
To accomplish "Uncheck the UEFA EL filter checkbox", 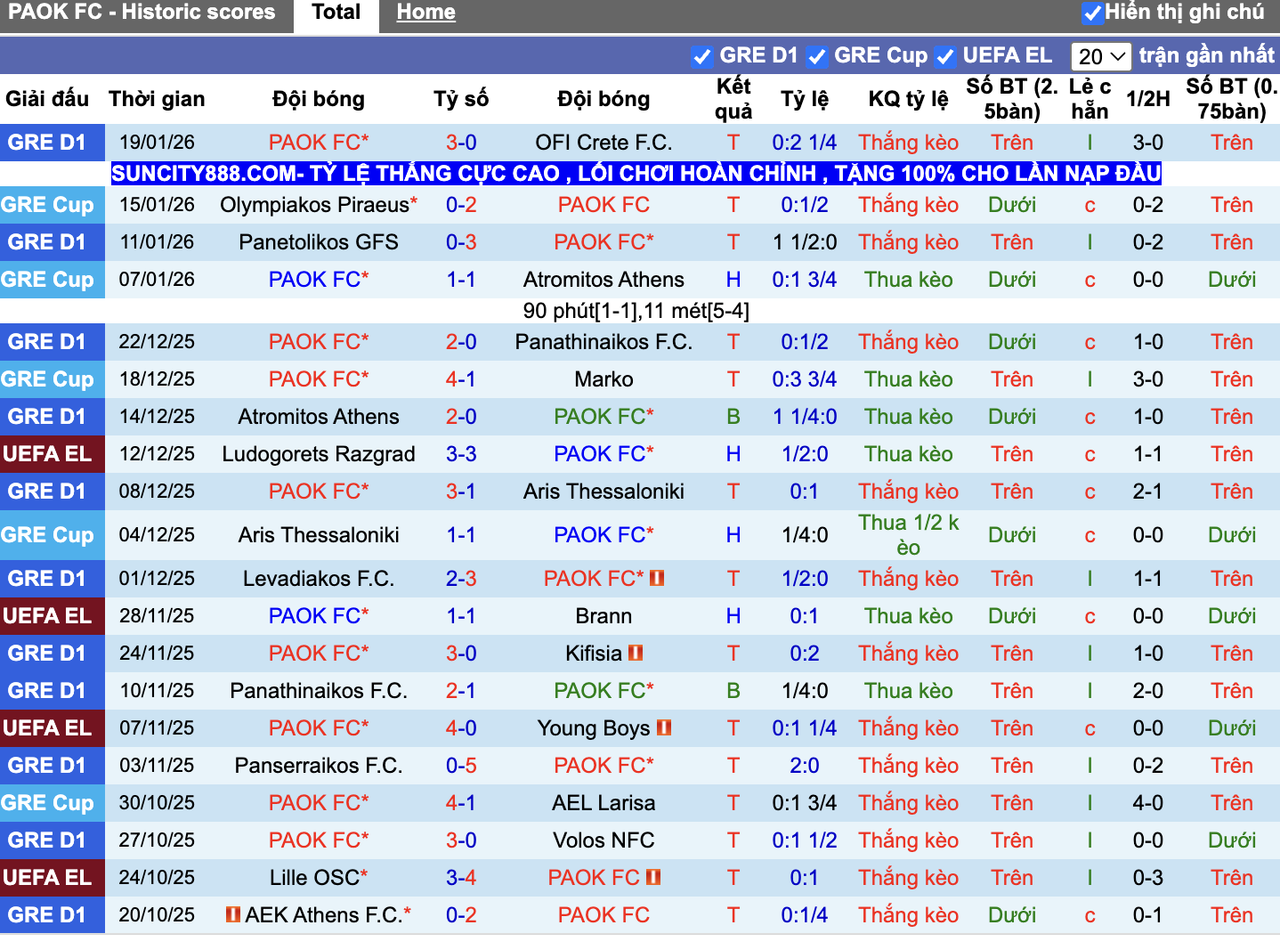I will (945, 56).
